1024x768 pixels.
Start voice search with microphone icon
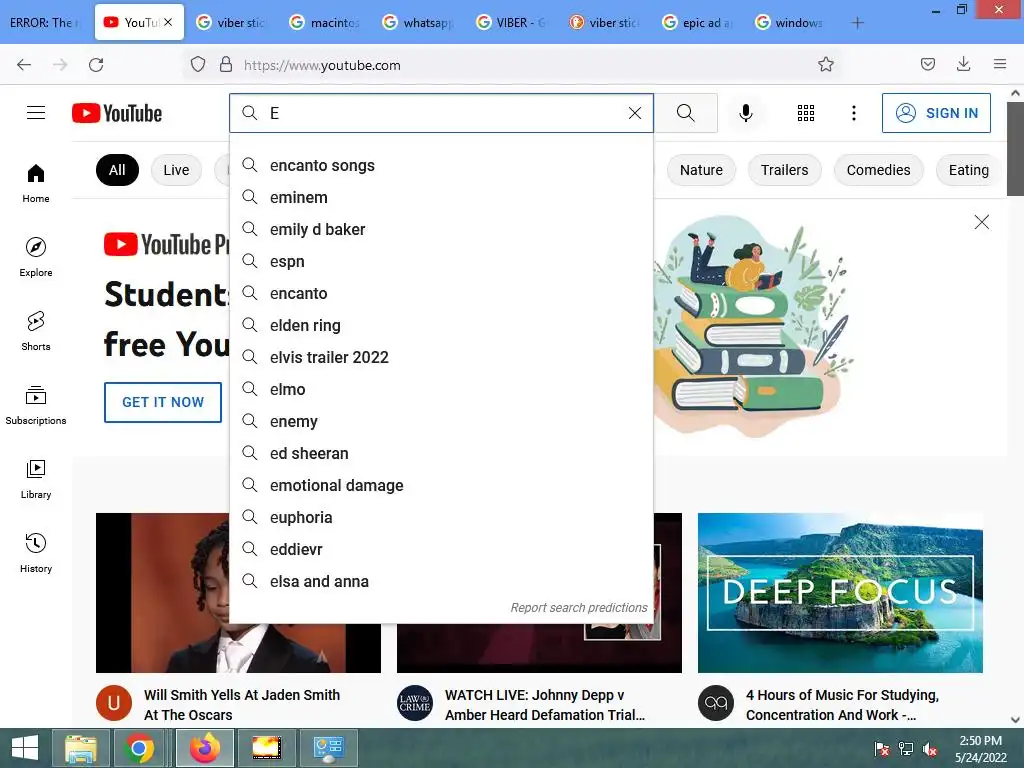(x=746, y=113)
